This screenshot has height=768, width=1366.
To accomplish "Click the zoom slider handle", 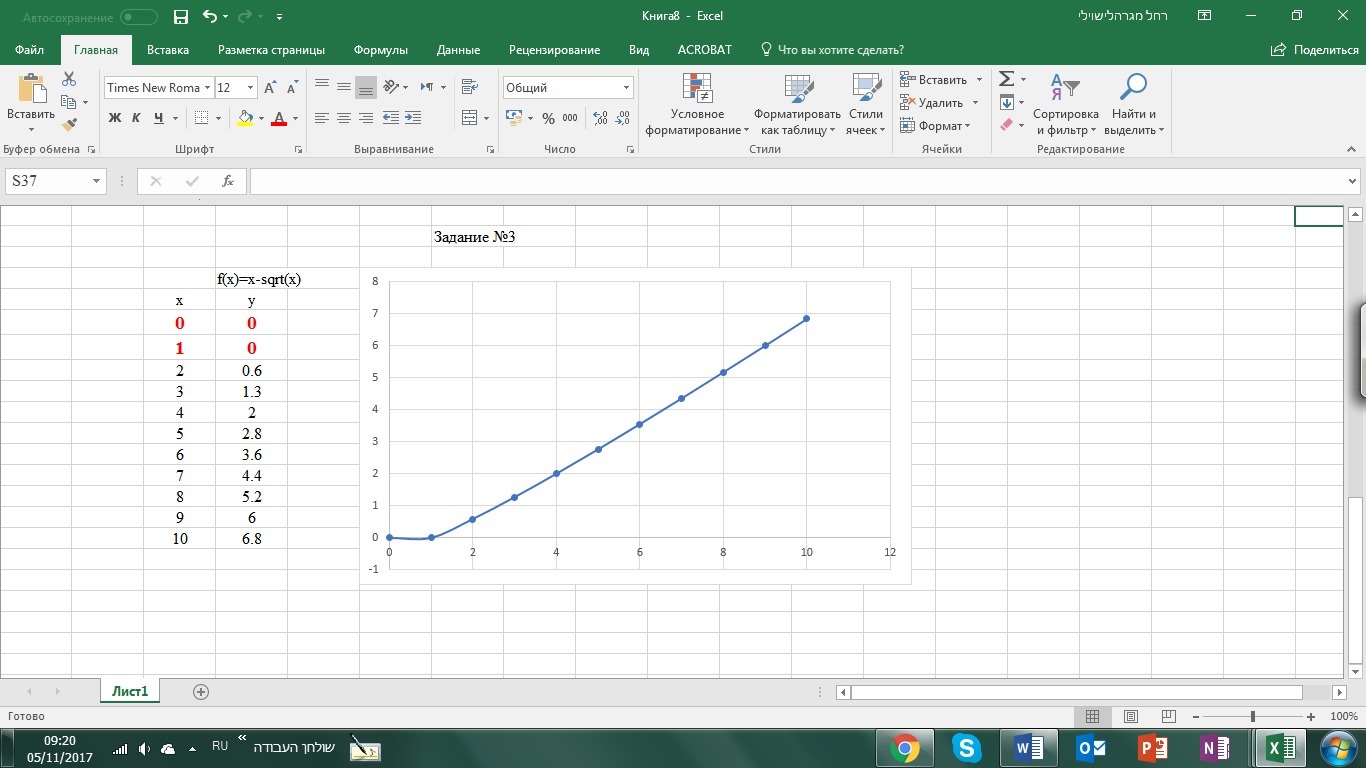I will click(x=1253, y=717).
